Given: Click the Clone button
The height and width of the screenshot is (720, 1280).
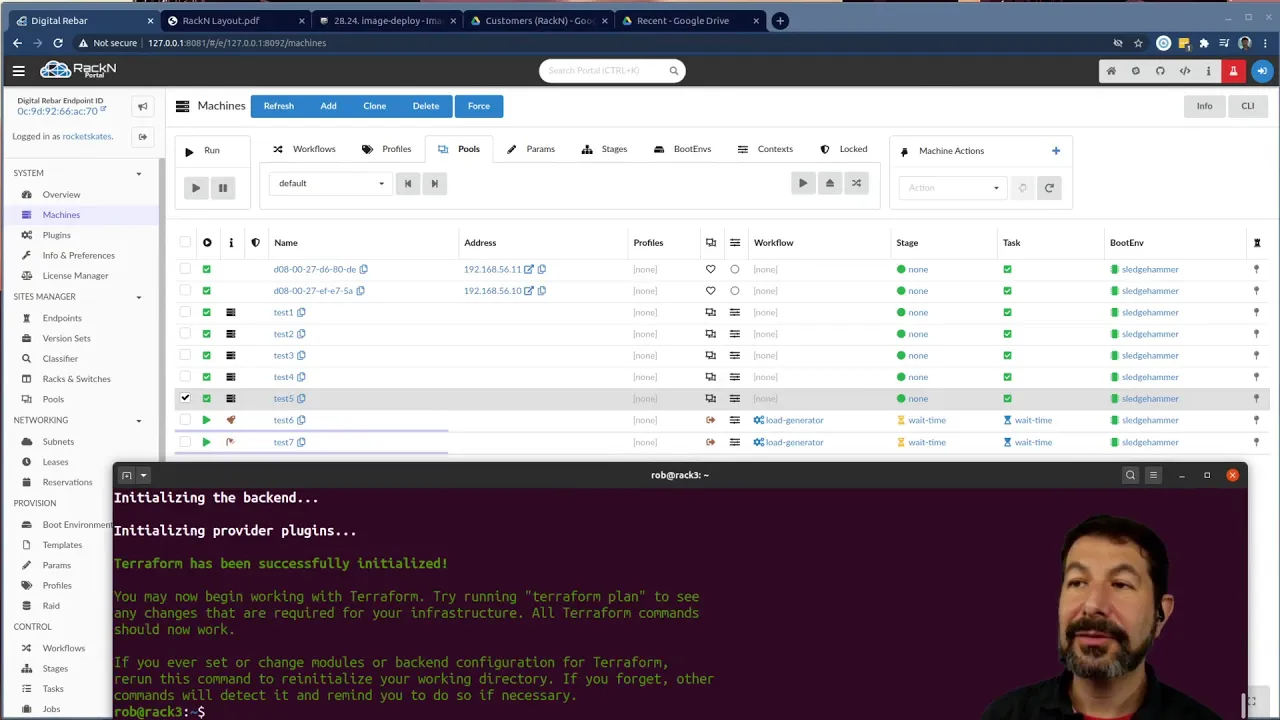Looking at the screenshot, I should [374, 106].
